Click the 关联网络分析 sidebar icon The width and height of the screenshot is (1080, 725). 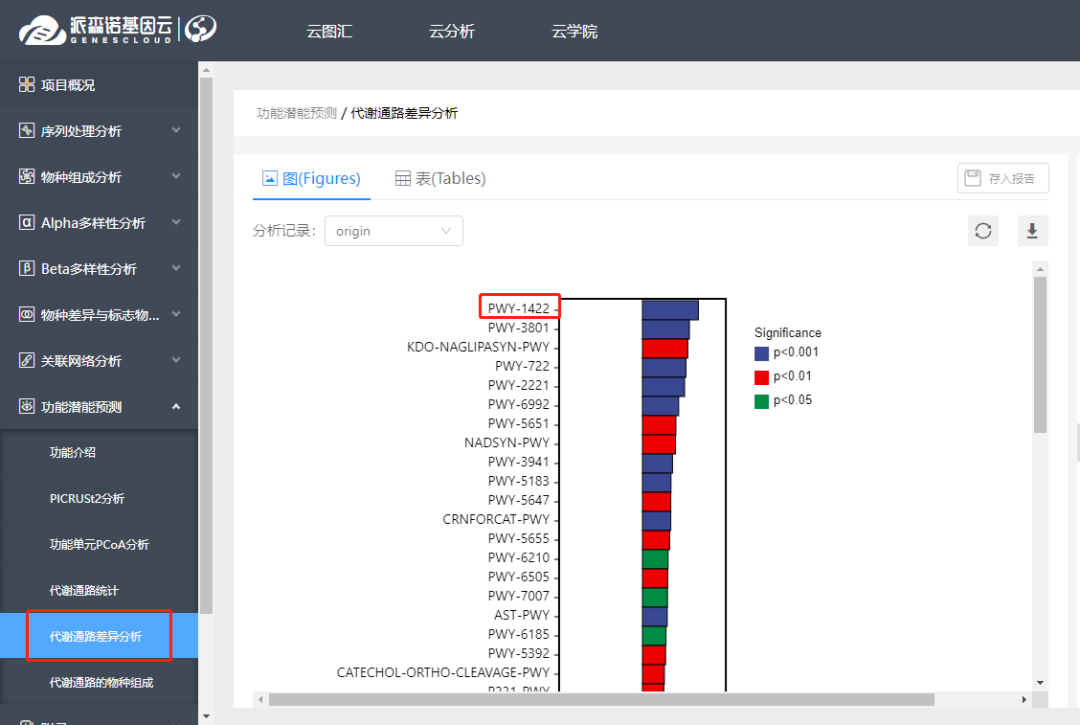tap(27, 361)
